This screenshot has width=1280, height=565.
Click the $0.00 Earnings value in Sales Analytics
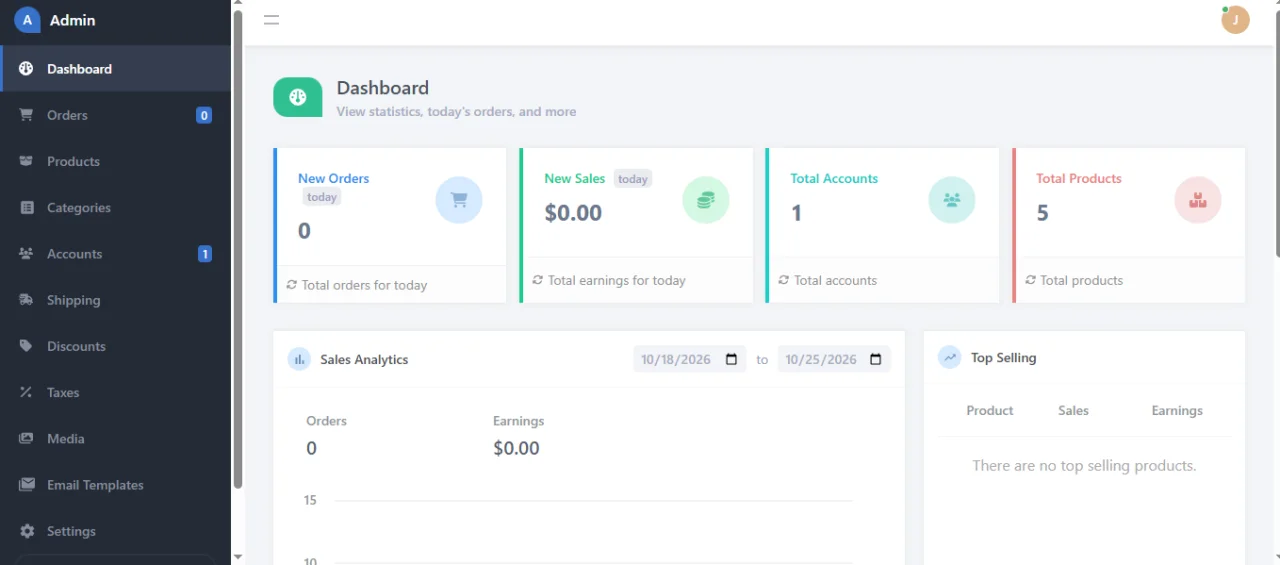coord(516,448)
